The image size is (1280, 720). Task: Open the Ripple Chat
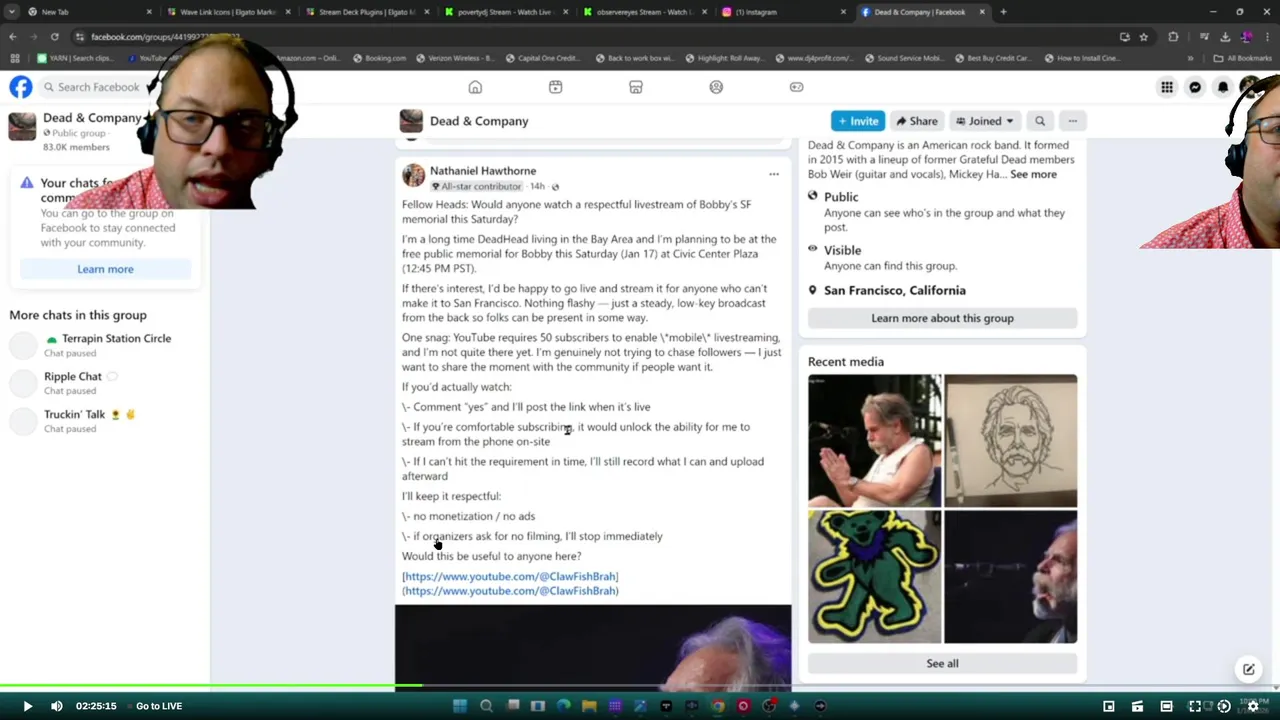(105, 383)
